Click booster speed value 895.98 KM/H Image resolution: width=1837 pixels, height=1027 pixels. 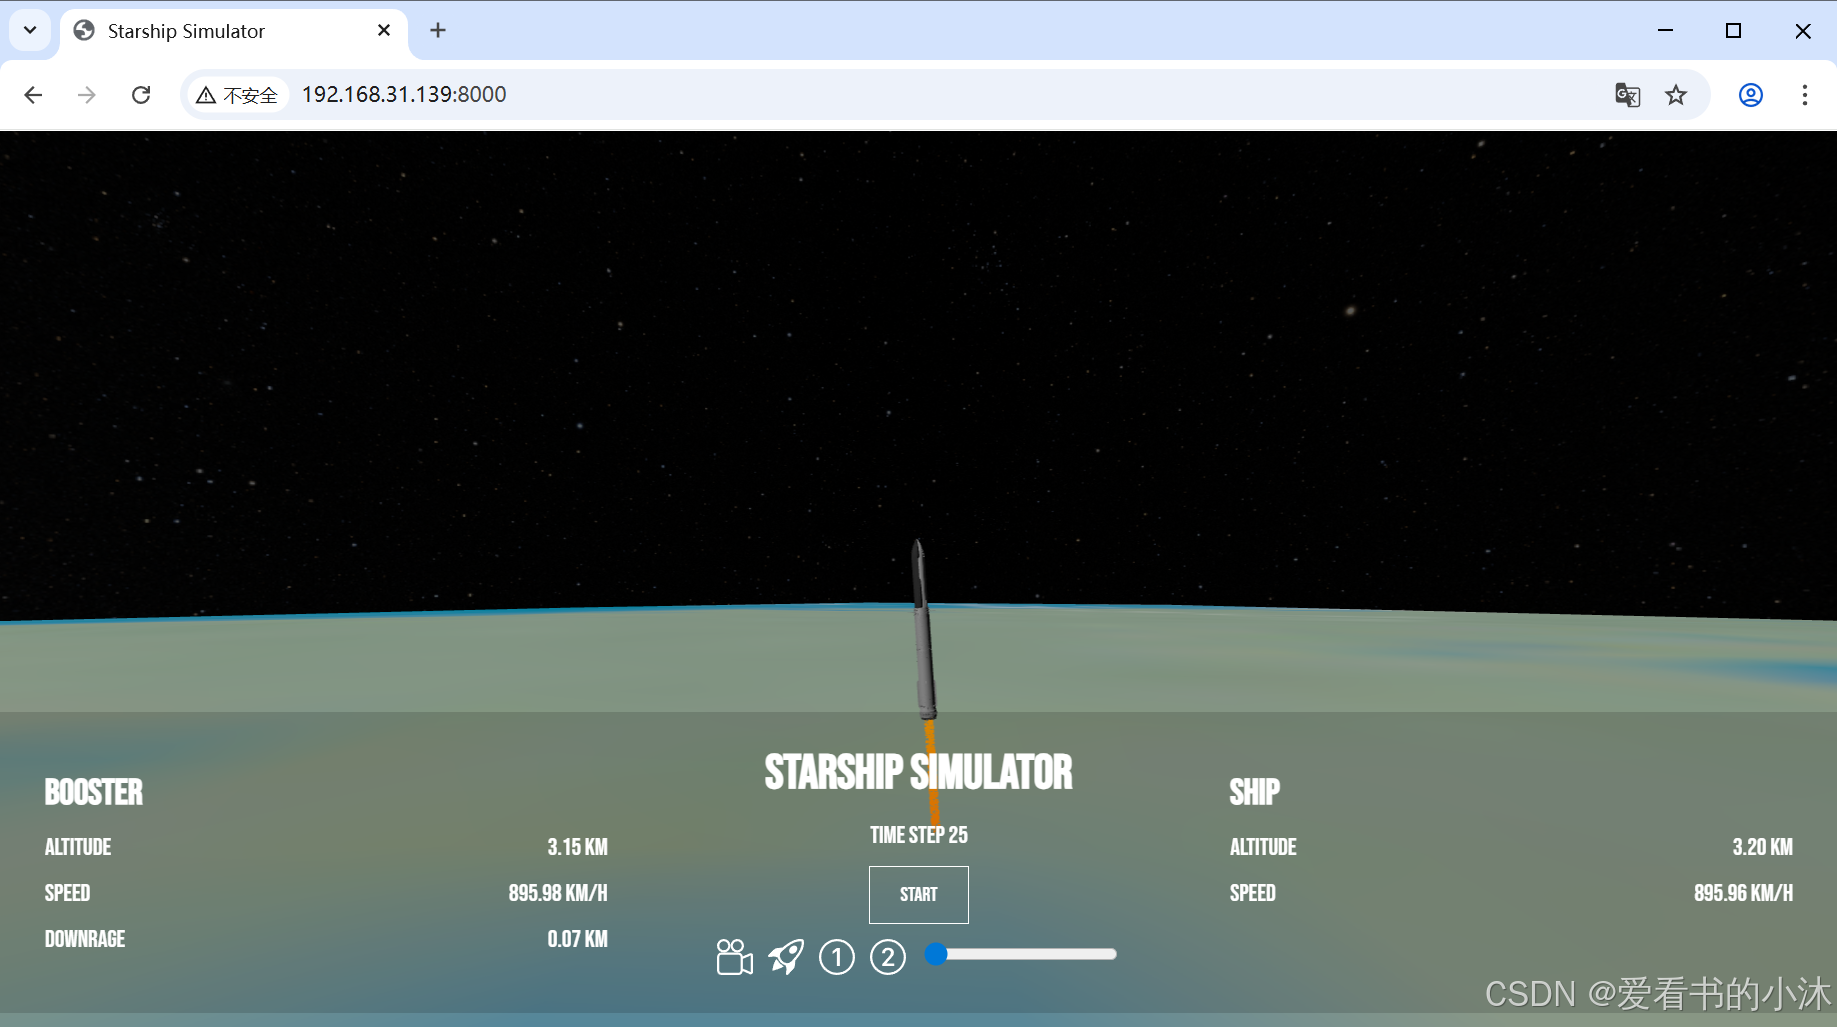(x=558, y=893)
